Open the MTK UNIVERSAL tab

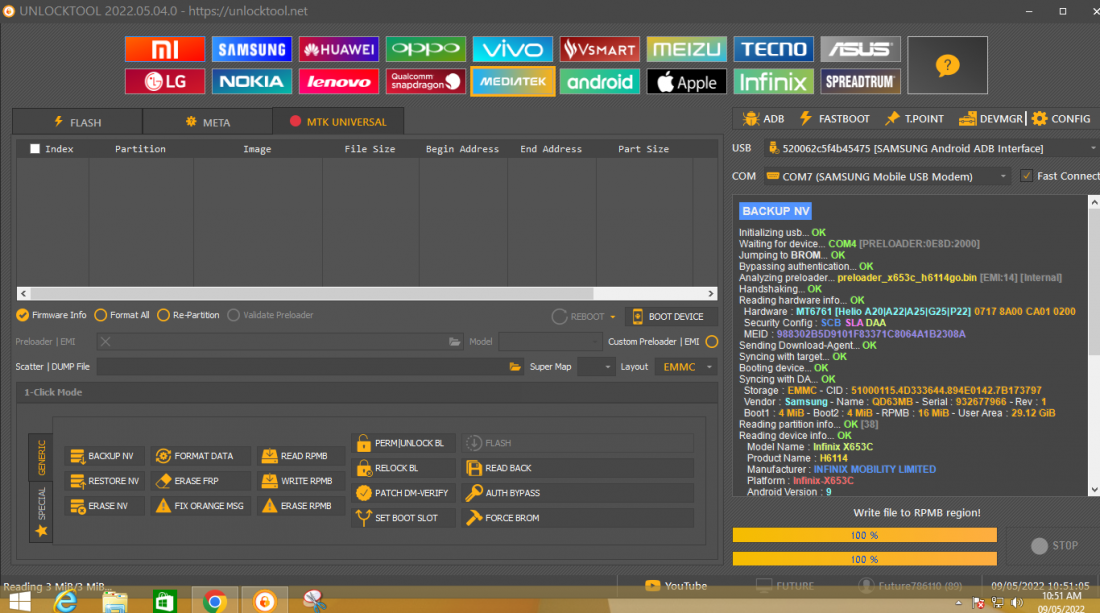pos(338,121)
